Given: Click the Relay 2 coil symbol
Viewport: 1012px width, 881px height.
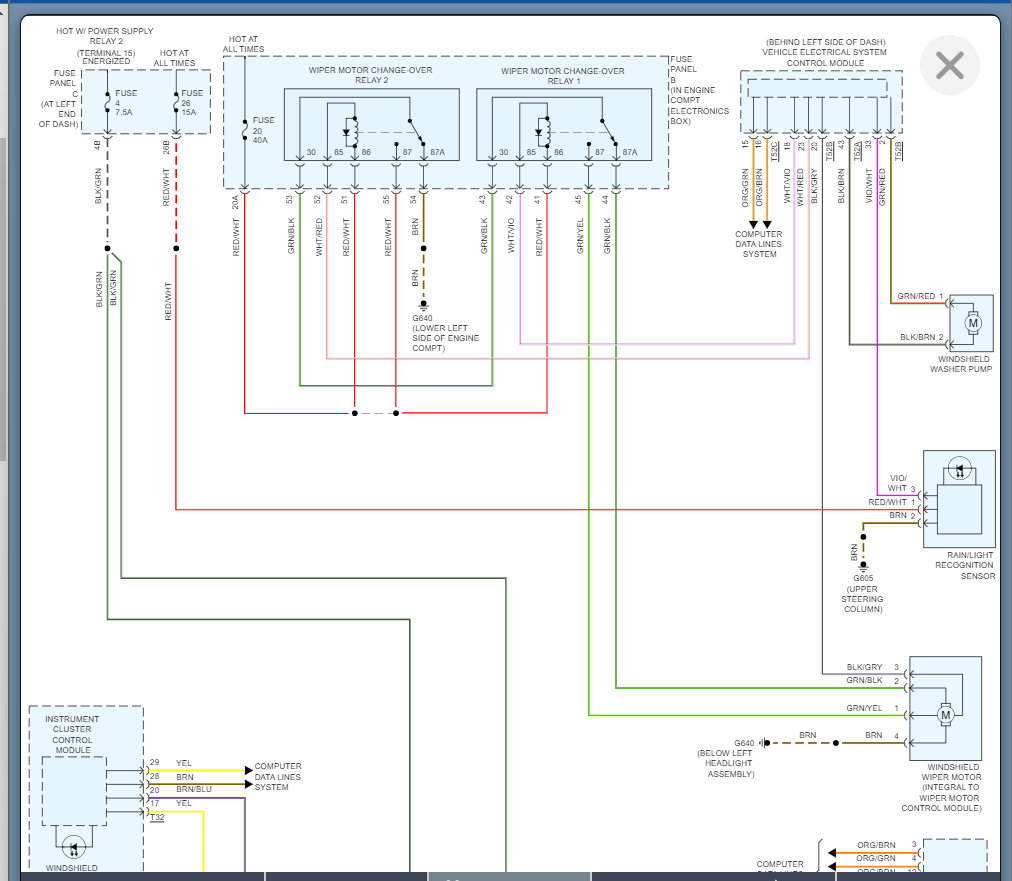Looking at the screenshot, I should (x=350, y=132).
